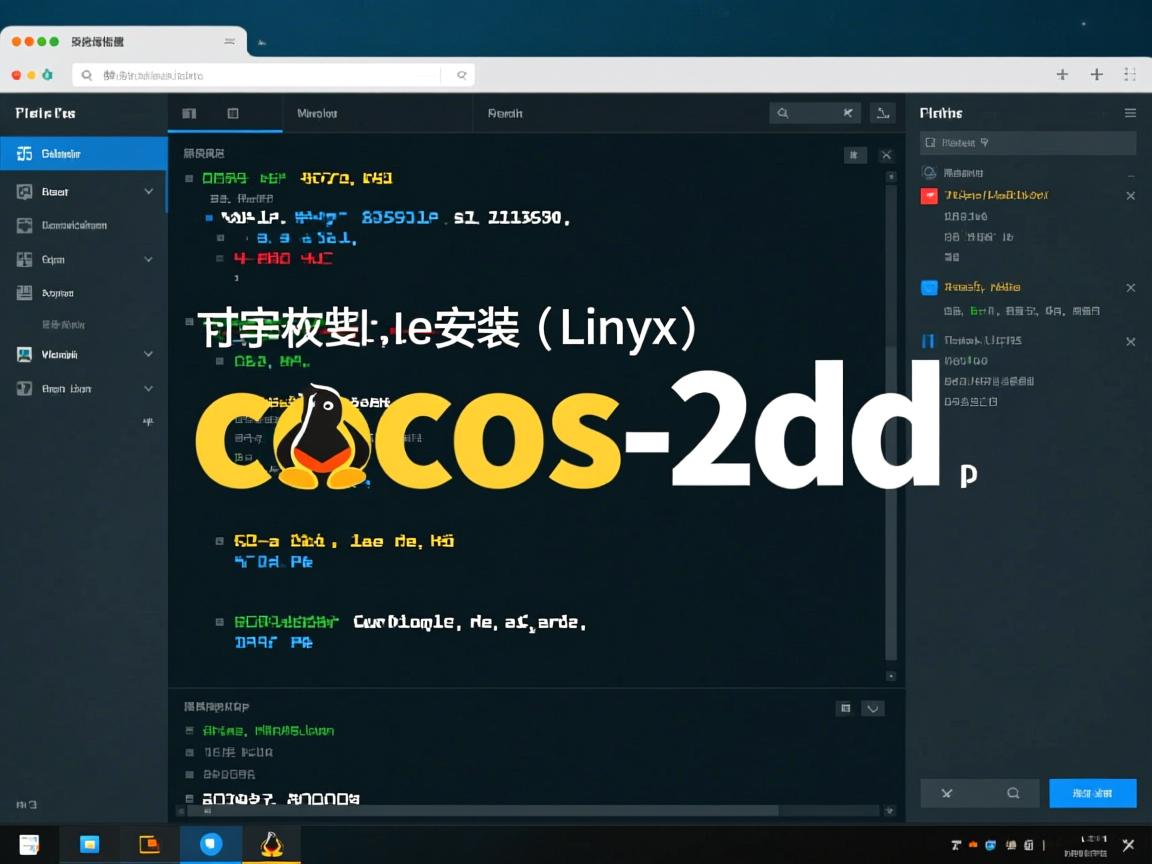Image resolution: width=1152 pixels, height=864 pixels.
Task: Switch to the second tab in the top tab bar
Action: (x=318, y=113)
